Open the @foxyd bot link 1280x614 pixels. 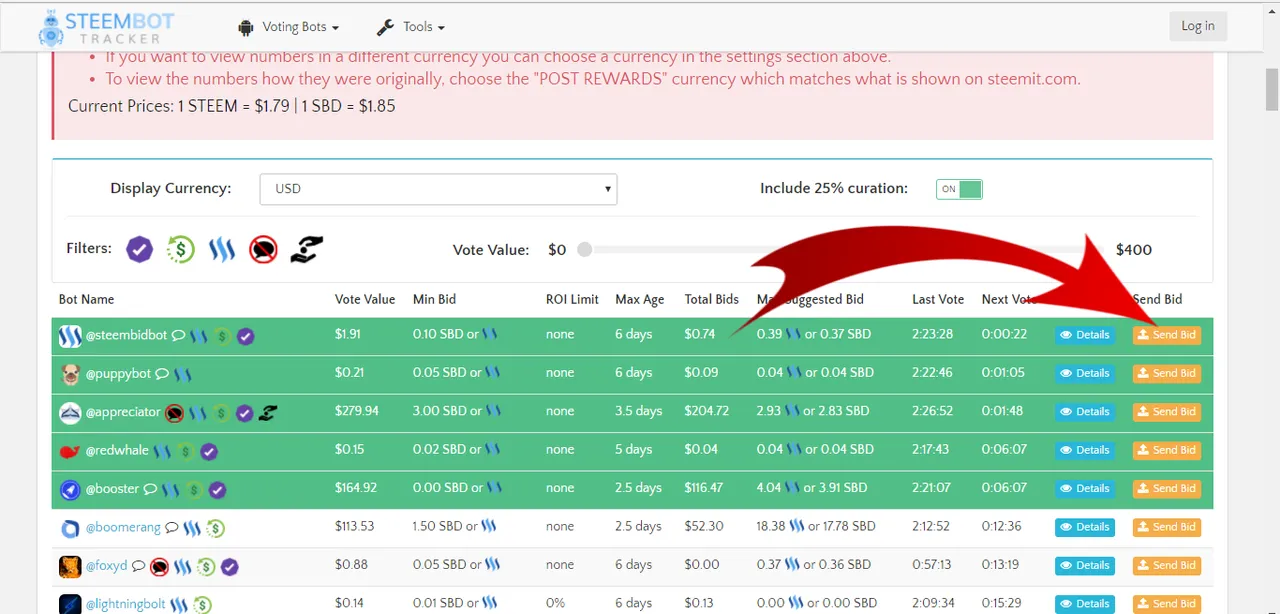(107, 565)
